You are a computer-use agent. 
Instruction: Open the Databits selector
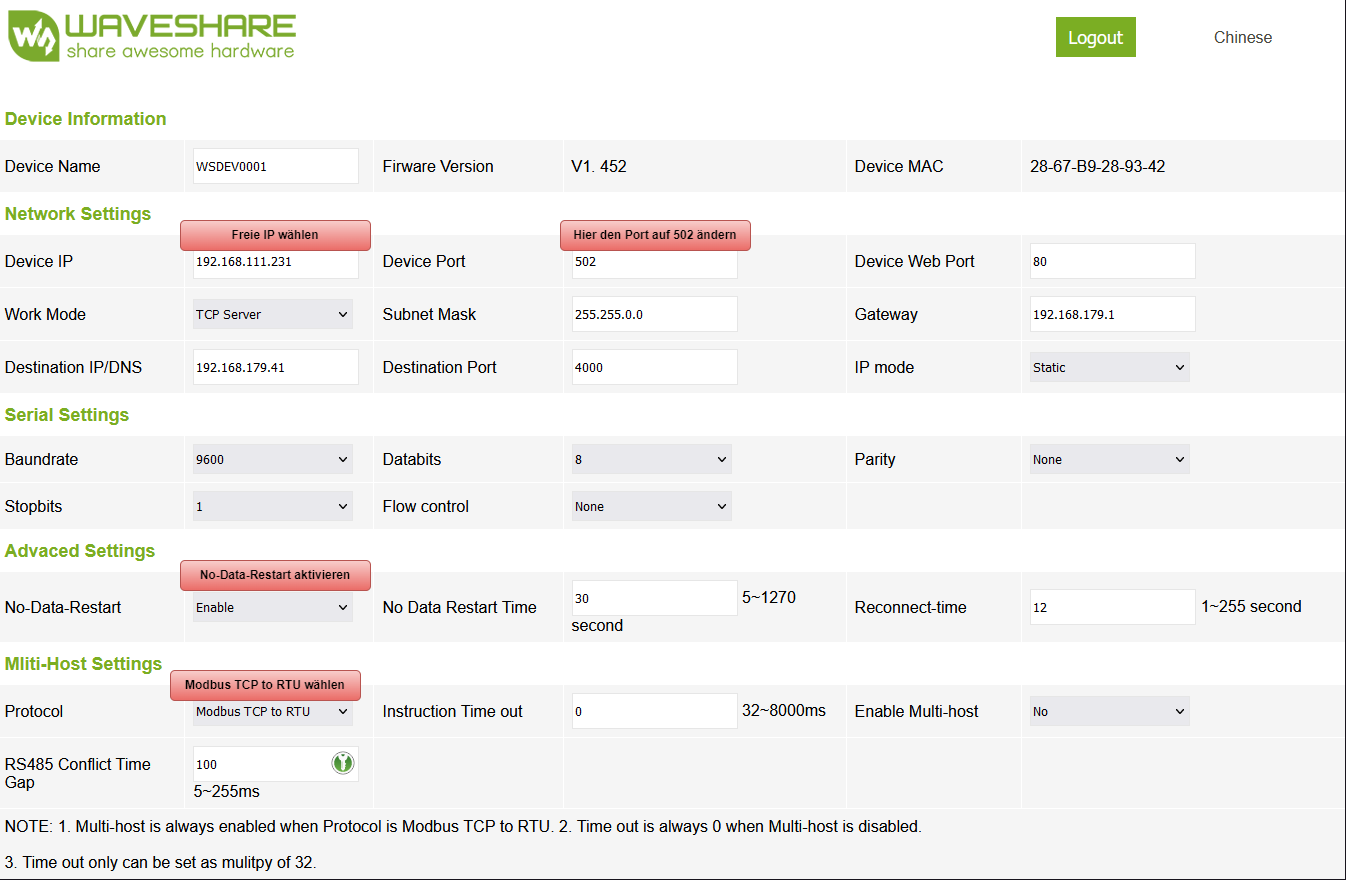point(651,460)
